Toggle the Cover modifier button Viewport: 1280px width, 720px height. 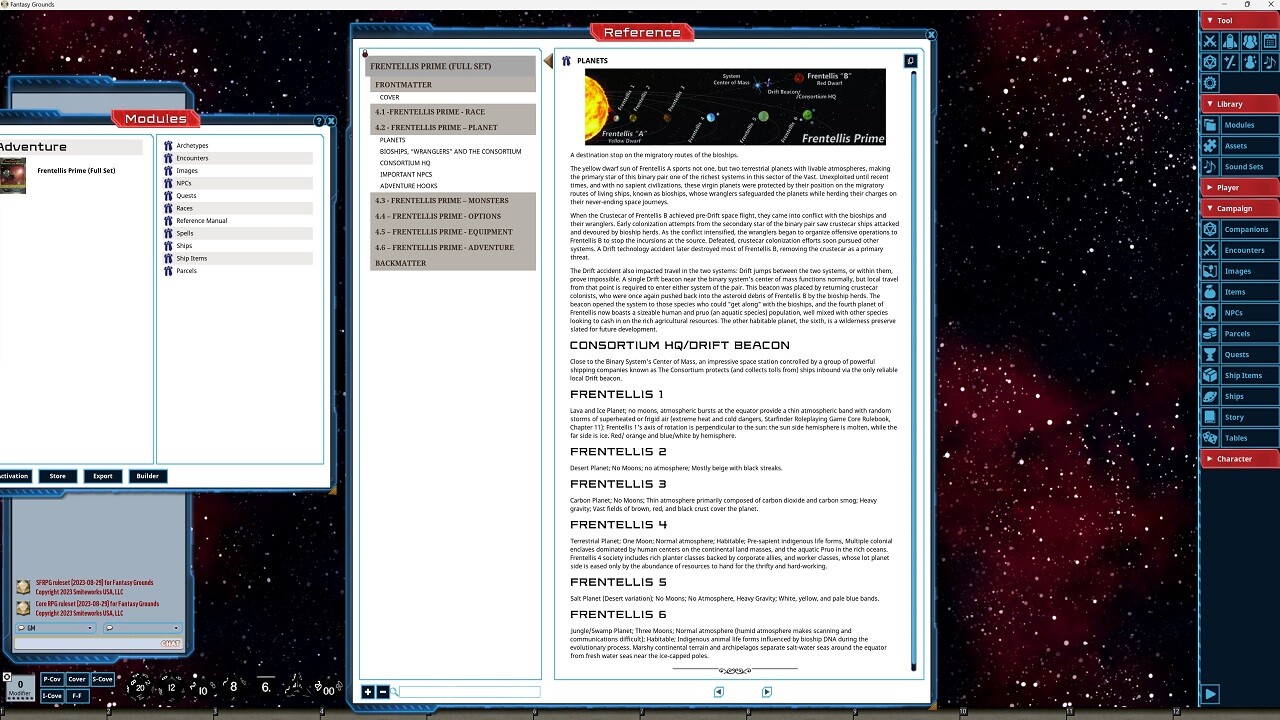77,679
